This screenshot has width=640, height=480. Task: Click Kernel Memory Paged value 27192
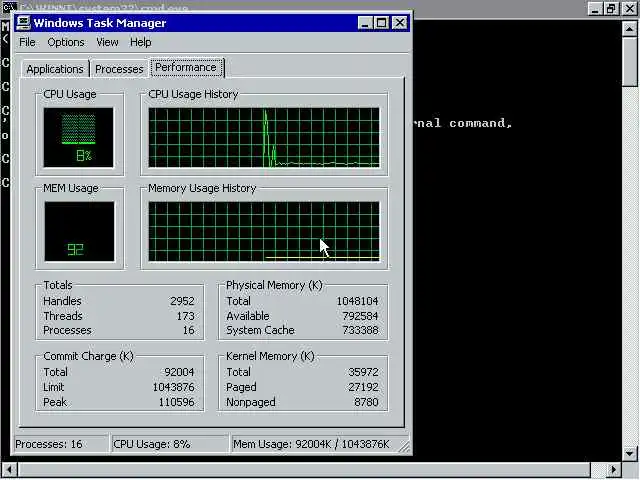tap(363, 387)
